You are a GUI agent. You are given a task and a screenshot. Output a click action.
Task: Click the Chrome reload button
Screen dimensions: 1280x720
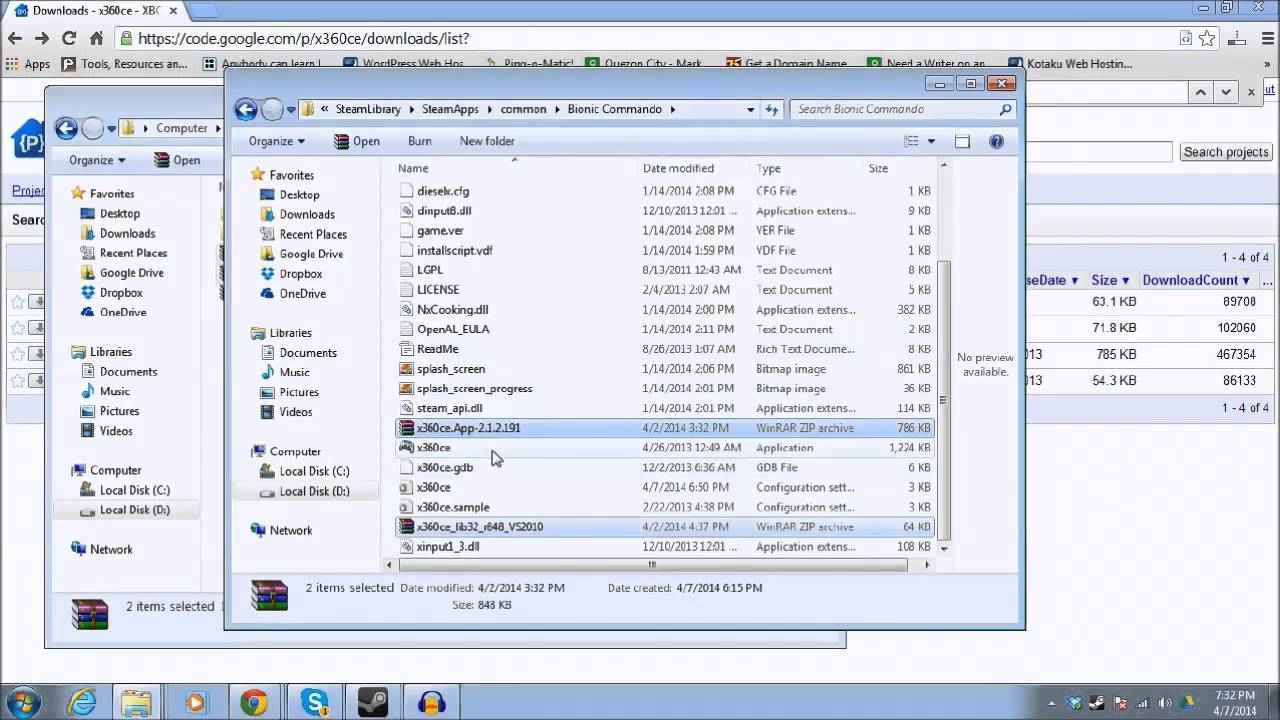point(69,38)
